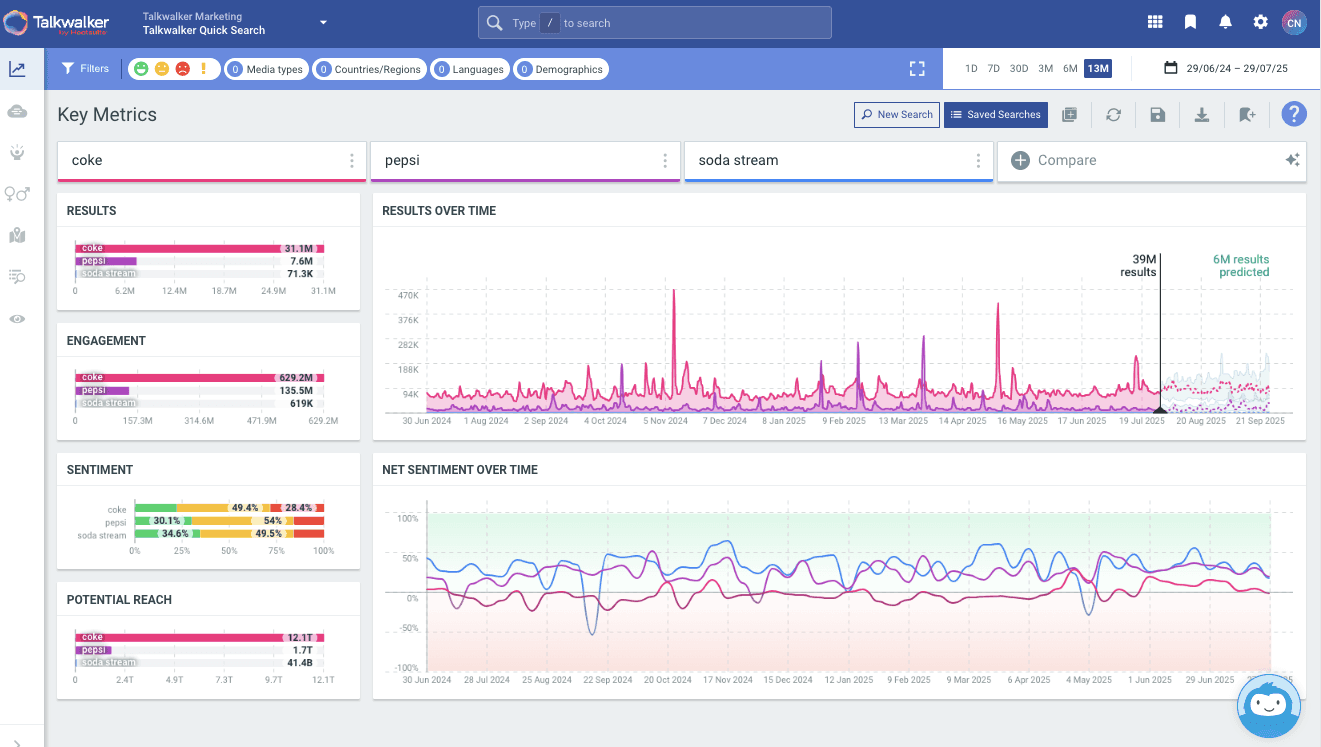The image size is (1321, 747).
Task: Click the refresh results icon
Action: [x=1113, y=115]
